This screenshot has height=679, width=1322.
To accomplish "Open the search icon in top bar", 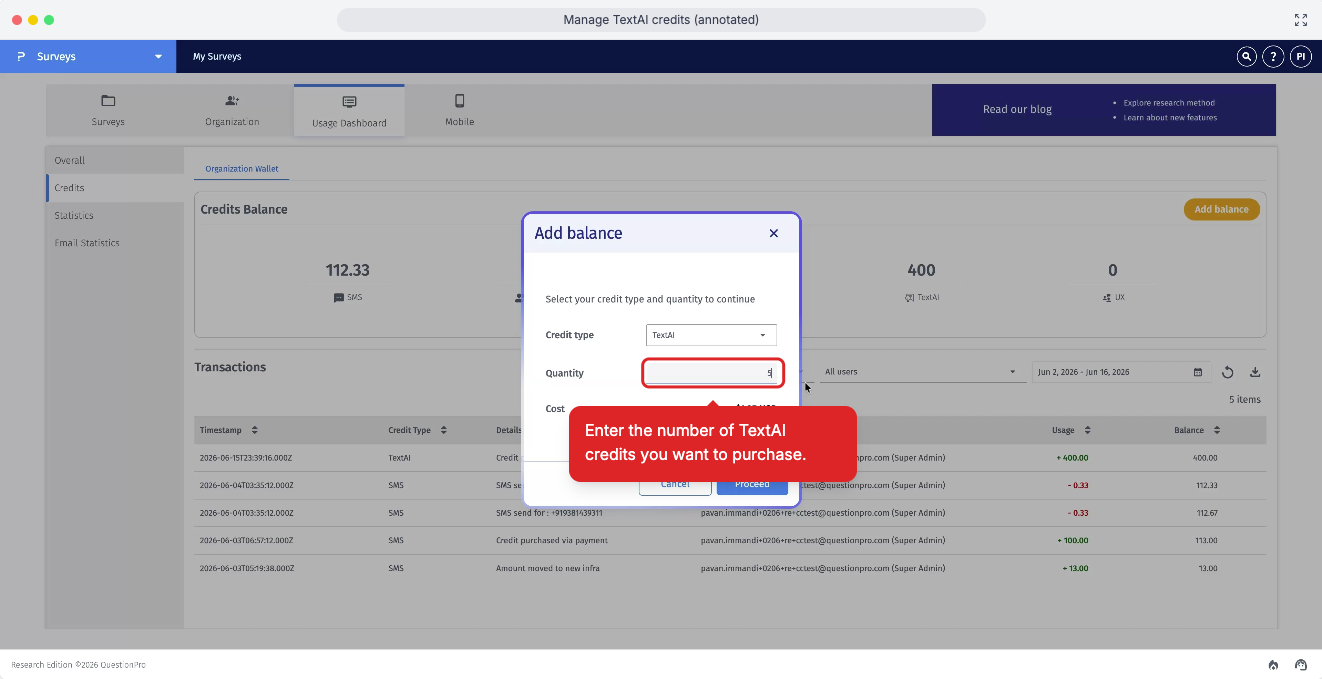I will 1246,57.
